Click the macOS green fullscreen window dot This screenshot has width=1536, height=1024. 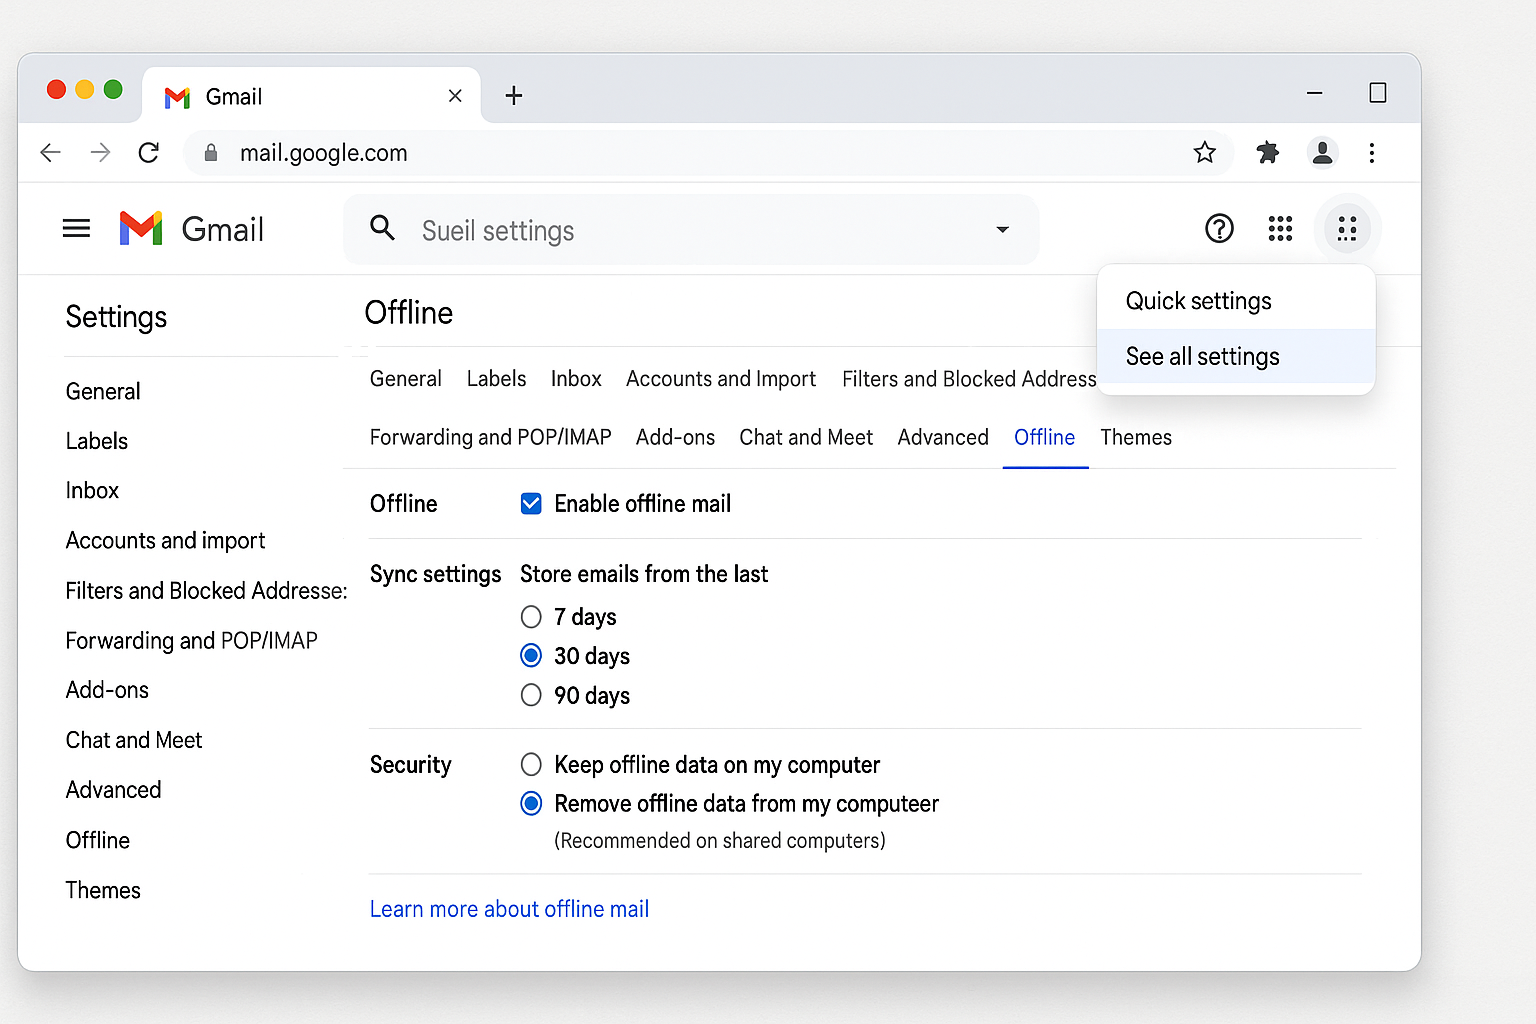pyautogui.click(x=113, y=89)
